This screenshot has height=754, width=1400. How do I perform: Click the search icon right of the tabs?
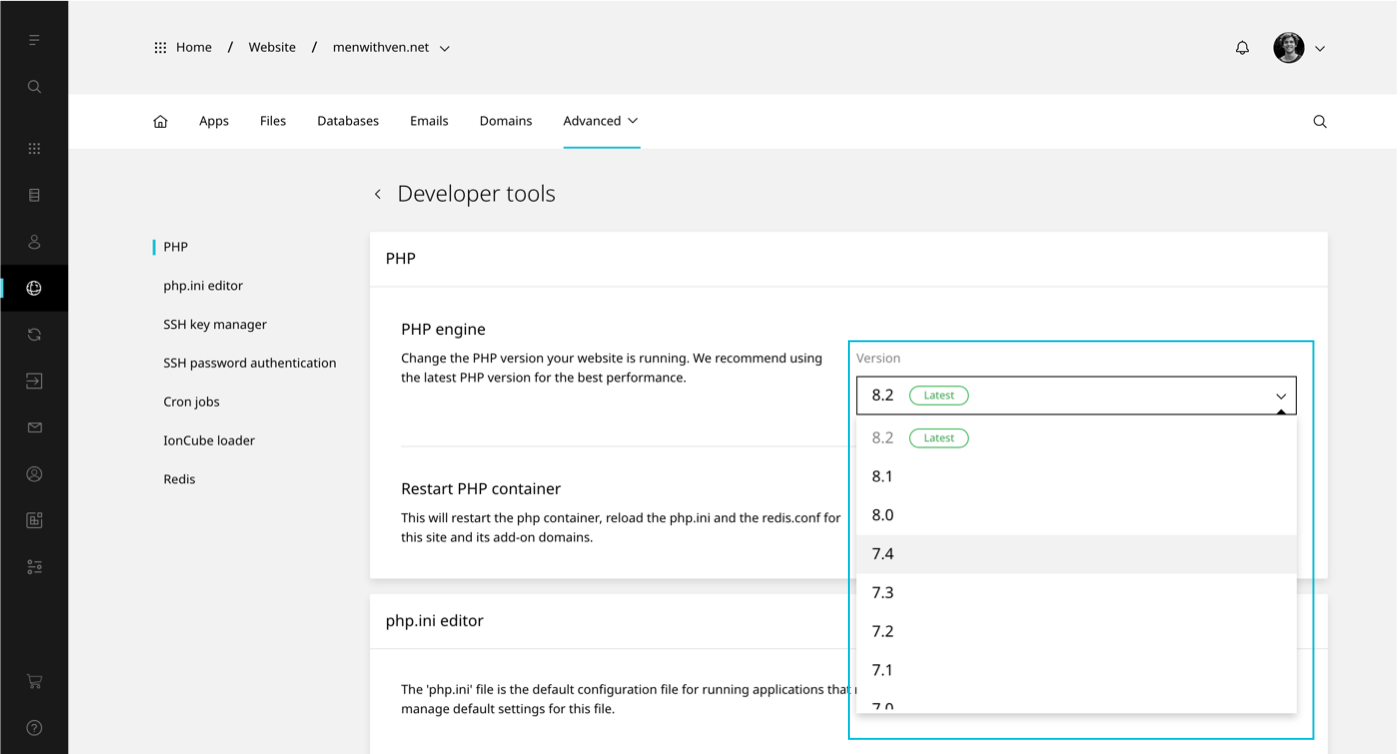(1320, 121)
